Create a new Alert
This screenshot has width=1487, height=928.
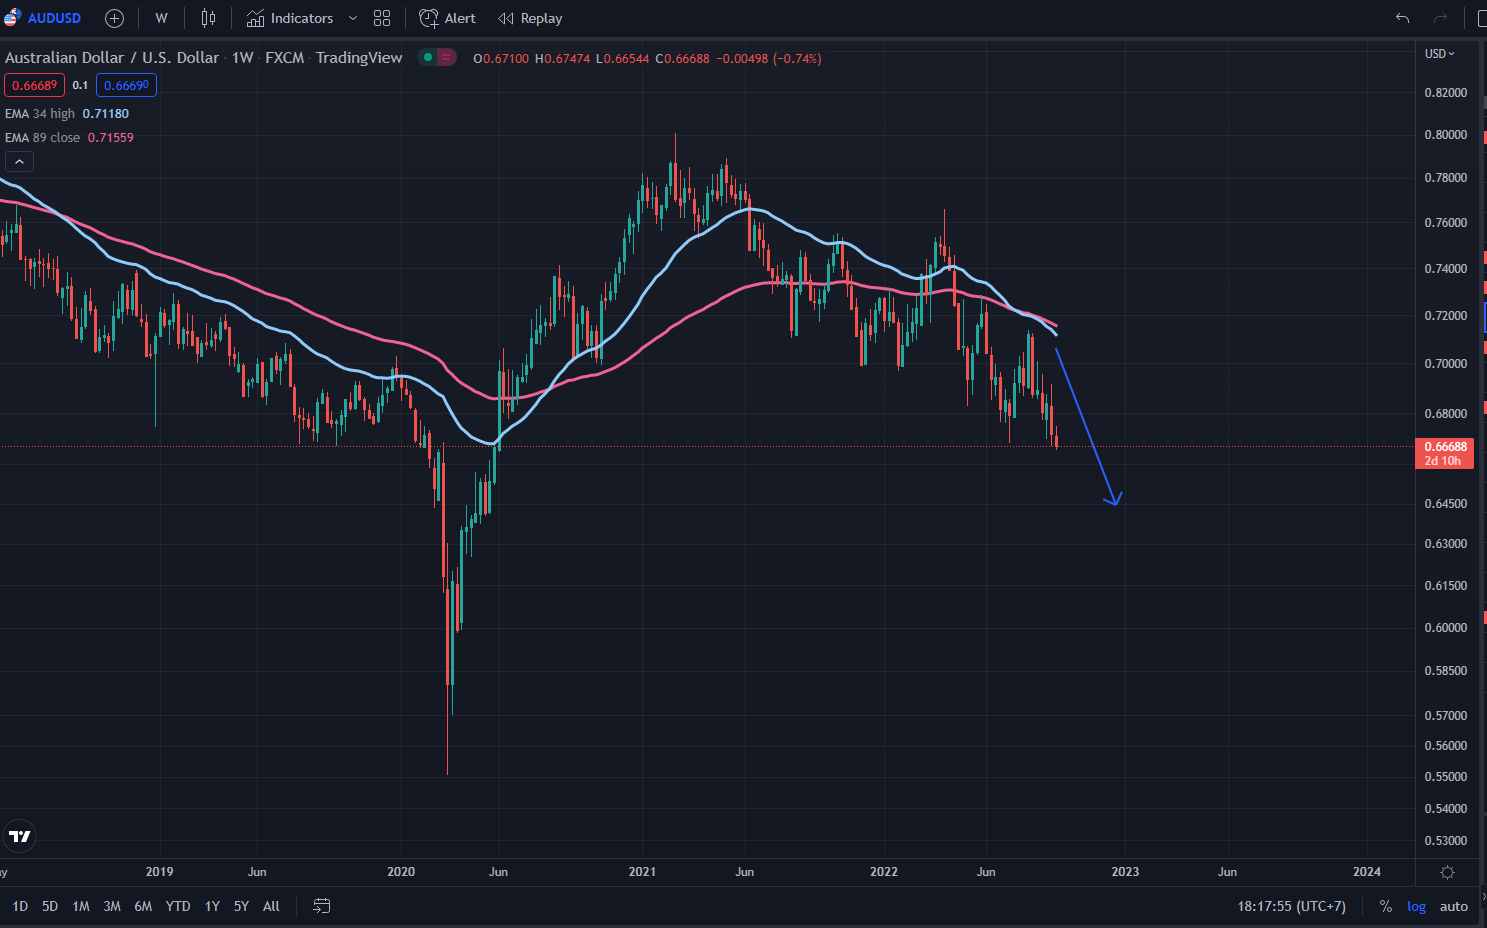tap(447, 18)
